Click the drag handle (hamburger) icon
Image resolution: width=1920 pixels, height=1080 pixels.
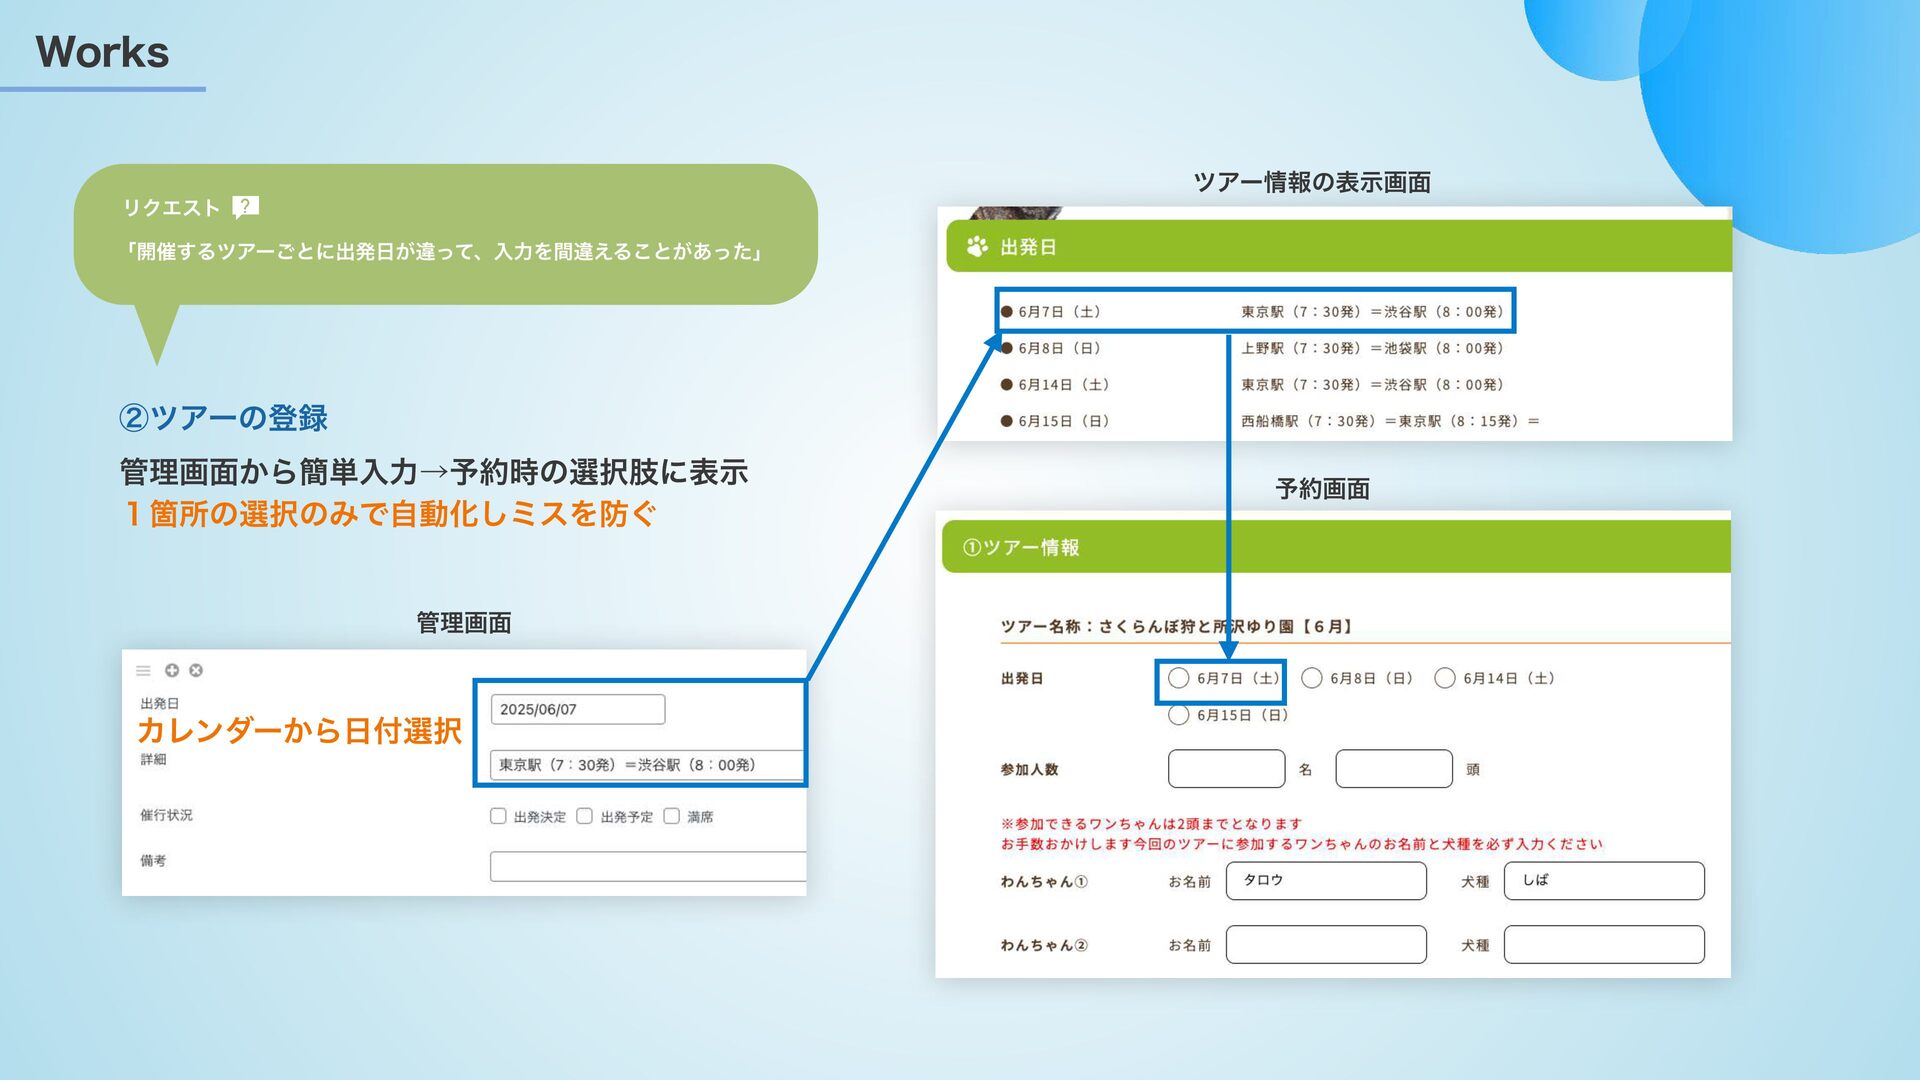coord(143,670)
